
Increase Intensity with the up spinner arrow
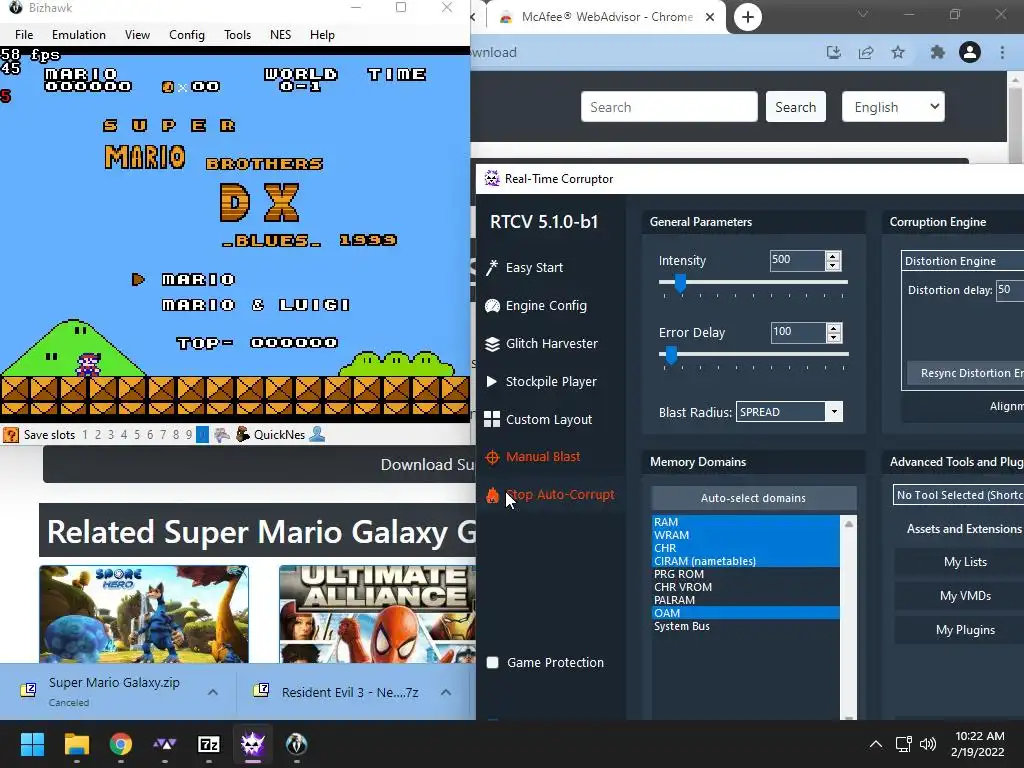coord(833,256)
